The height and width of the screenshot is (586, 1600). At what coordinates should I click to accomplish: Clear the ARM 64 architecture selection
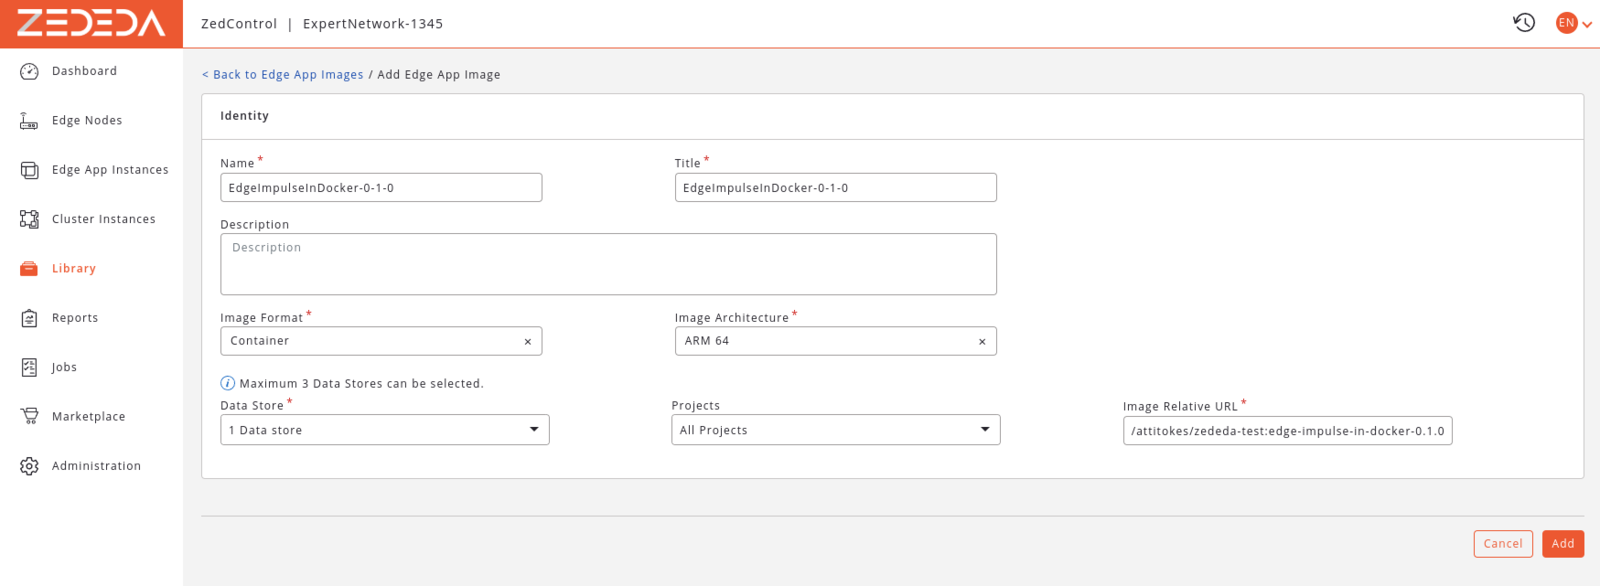982,342
